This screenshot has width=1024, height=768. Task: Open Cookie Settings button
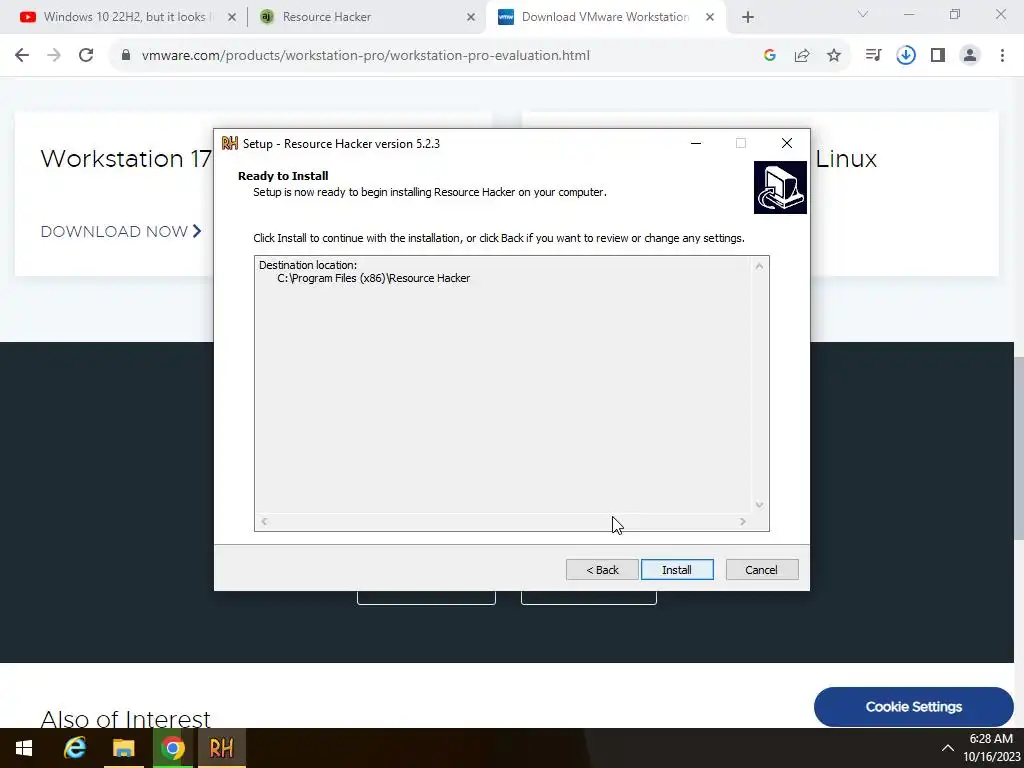(913, 707)
